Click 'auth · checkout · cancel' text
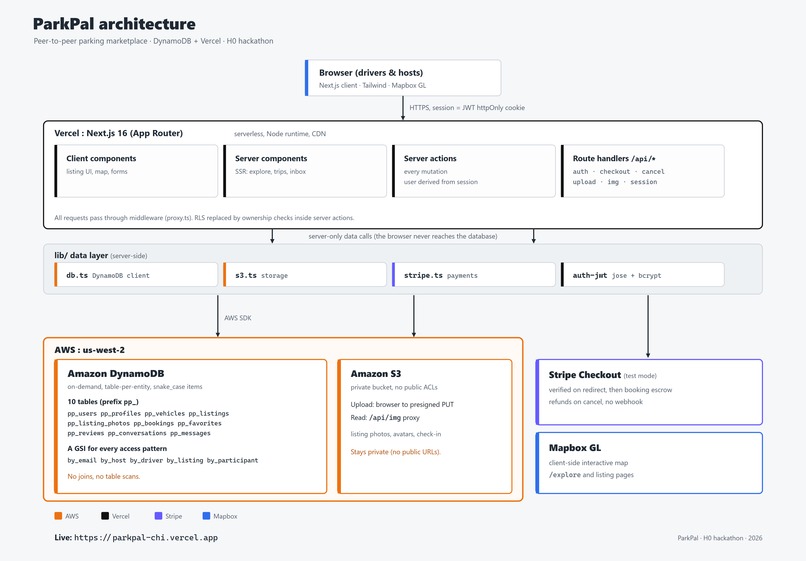 pyautogui.click(x=618, y=171)
